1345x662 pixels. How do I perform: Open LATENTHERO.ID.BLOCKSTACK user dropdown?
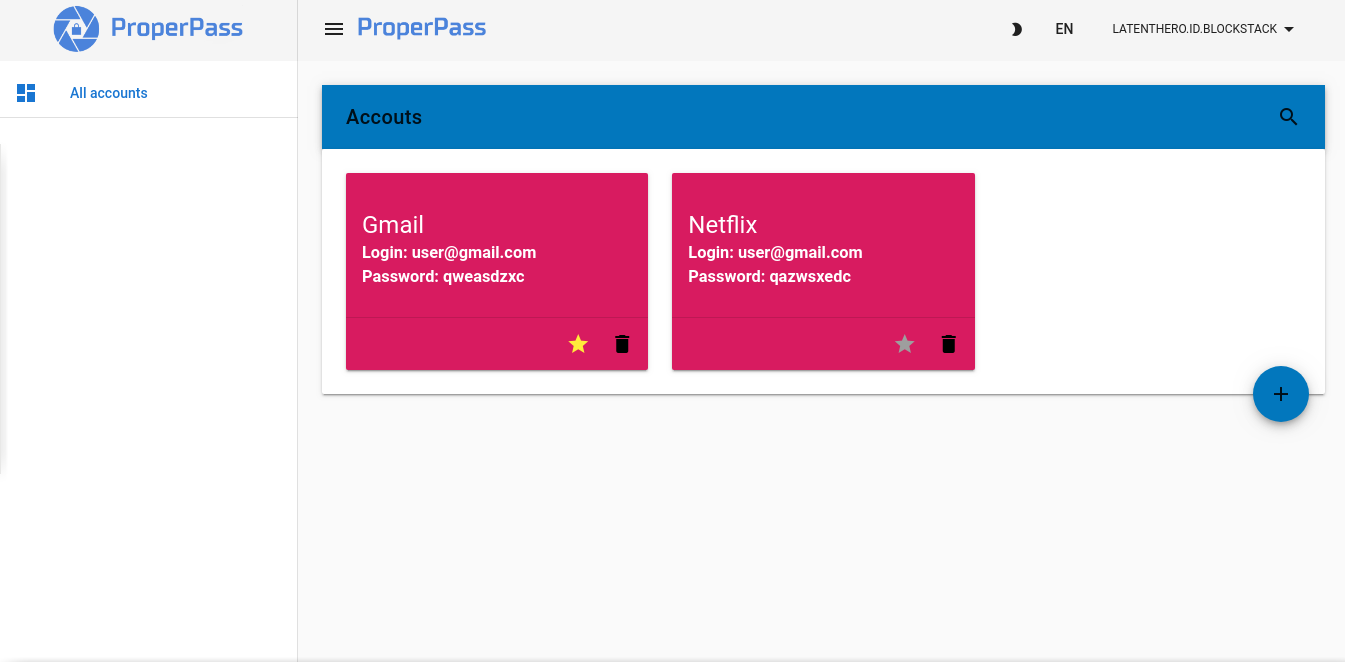(1203, 29)
